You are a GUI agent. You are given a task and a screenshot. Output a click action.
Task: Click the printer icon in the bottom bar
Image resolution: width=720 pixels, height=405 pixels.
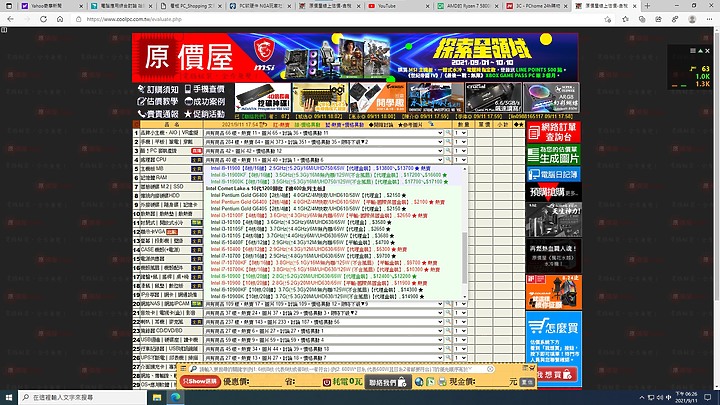click(442, 382)
